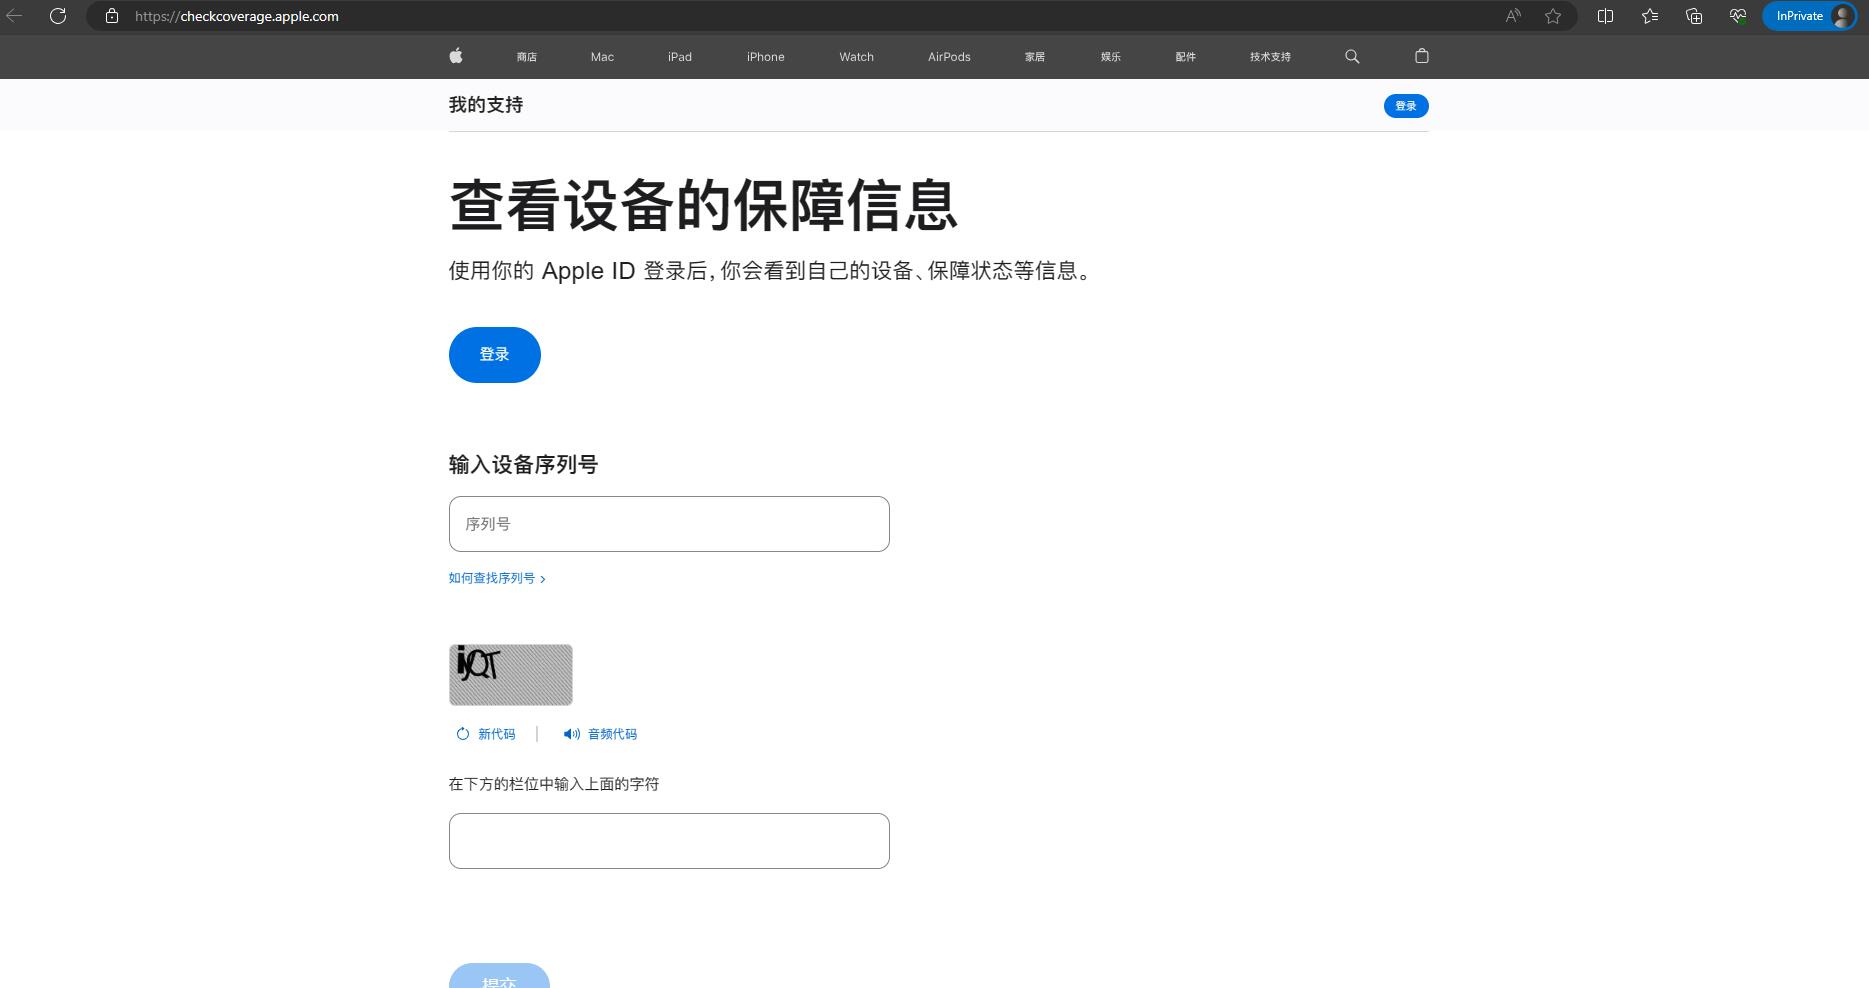Click the 输入设备序列号 label
Image resolution: width=1869 pixels, height=988 pixels.
(523, 464)
